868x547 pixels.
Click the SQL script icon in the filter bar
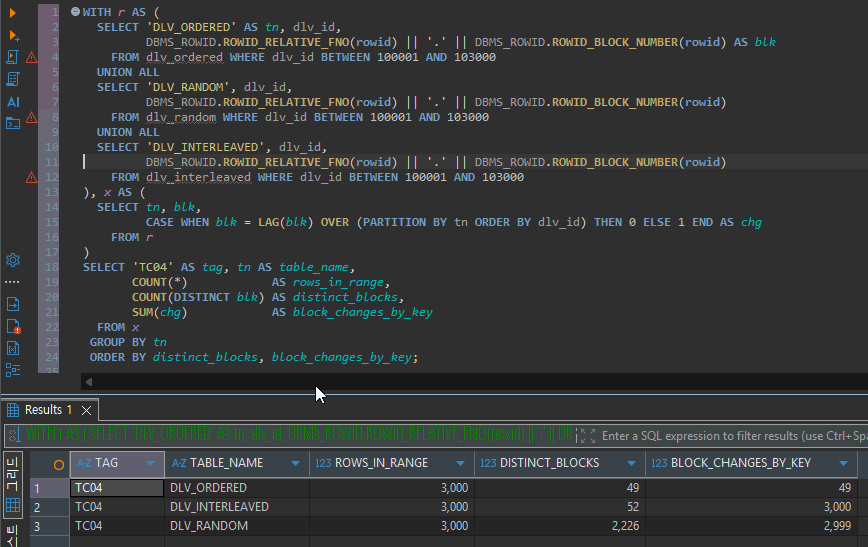[x=14, y=435]
